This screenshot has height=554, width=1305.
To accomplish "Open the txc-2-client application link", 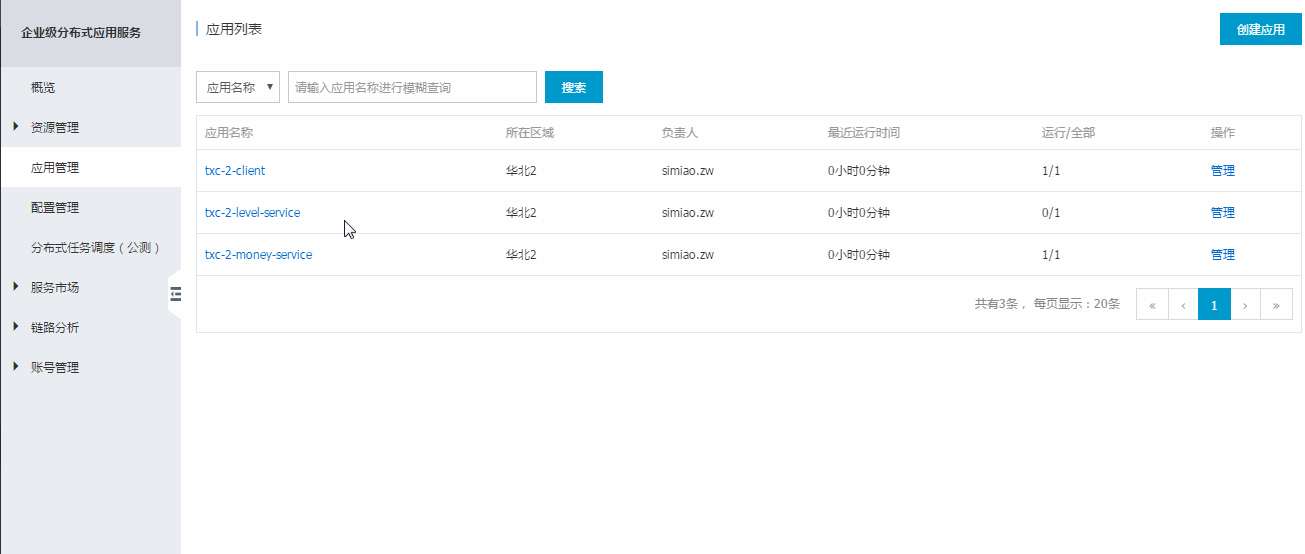I will [235, 170].
